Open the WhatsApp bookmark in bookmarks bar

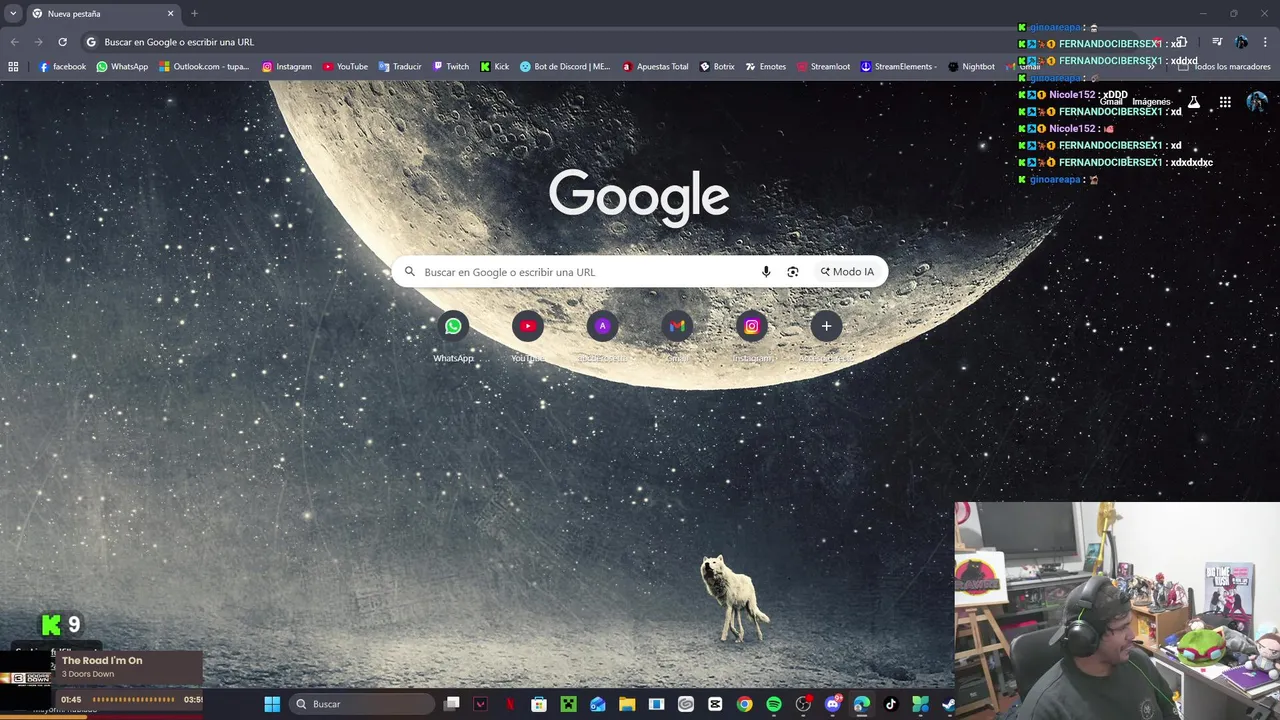122,67
